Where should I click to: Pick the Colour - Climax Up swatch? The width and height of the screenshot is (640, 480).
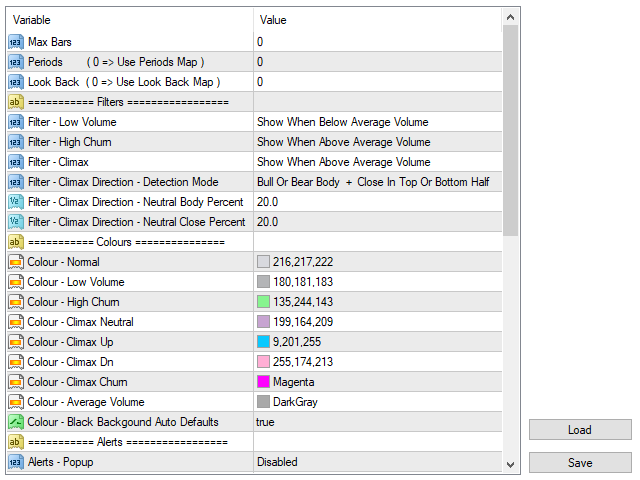264,342
